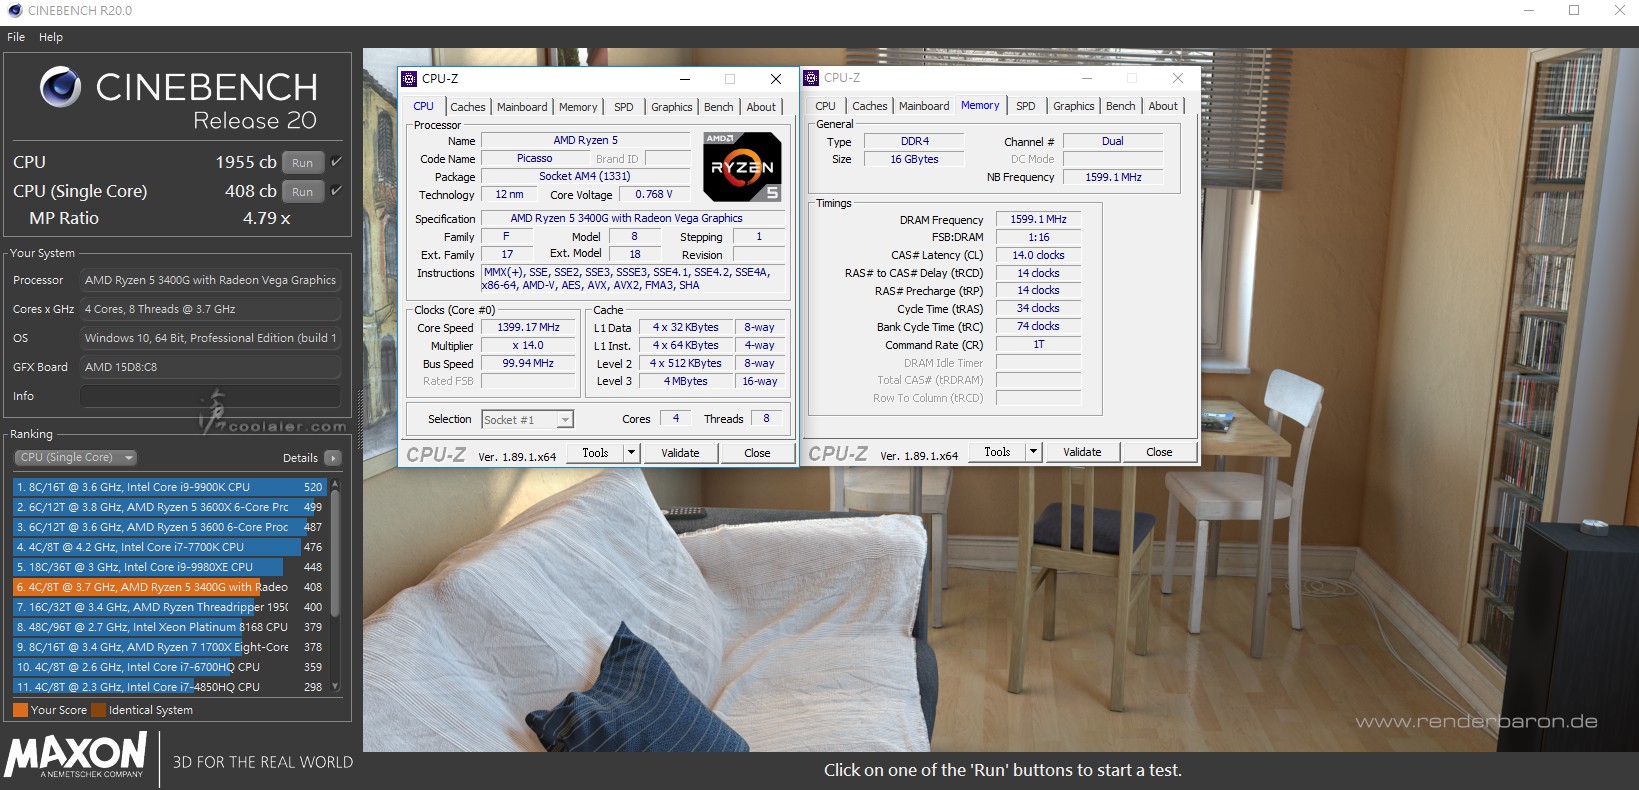Select ranking row AMD Ryzen Threadripper 1950
1639x790 pixels.
pos(170,607)
